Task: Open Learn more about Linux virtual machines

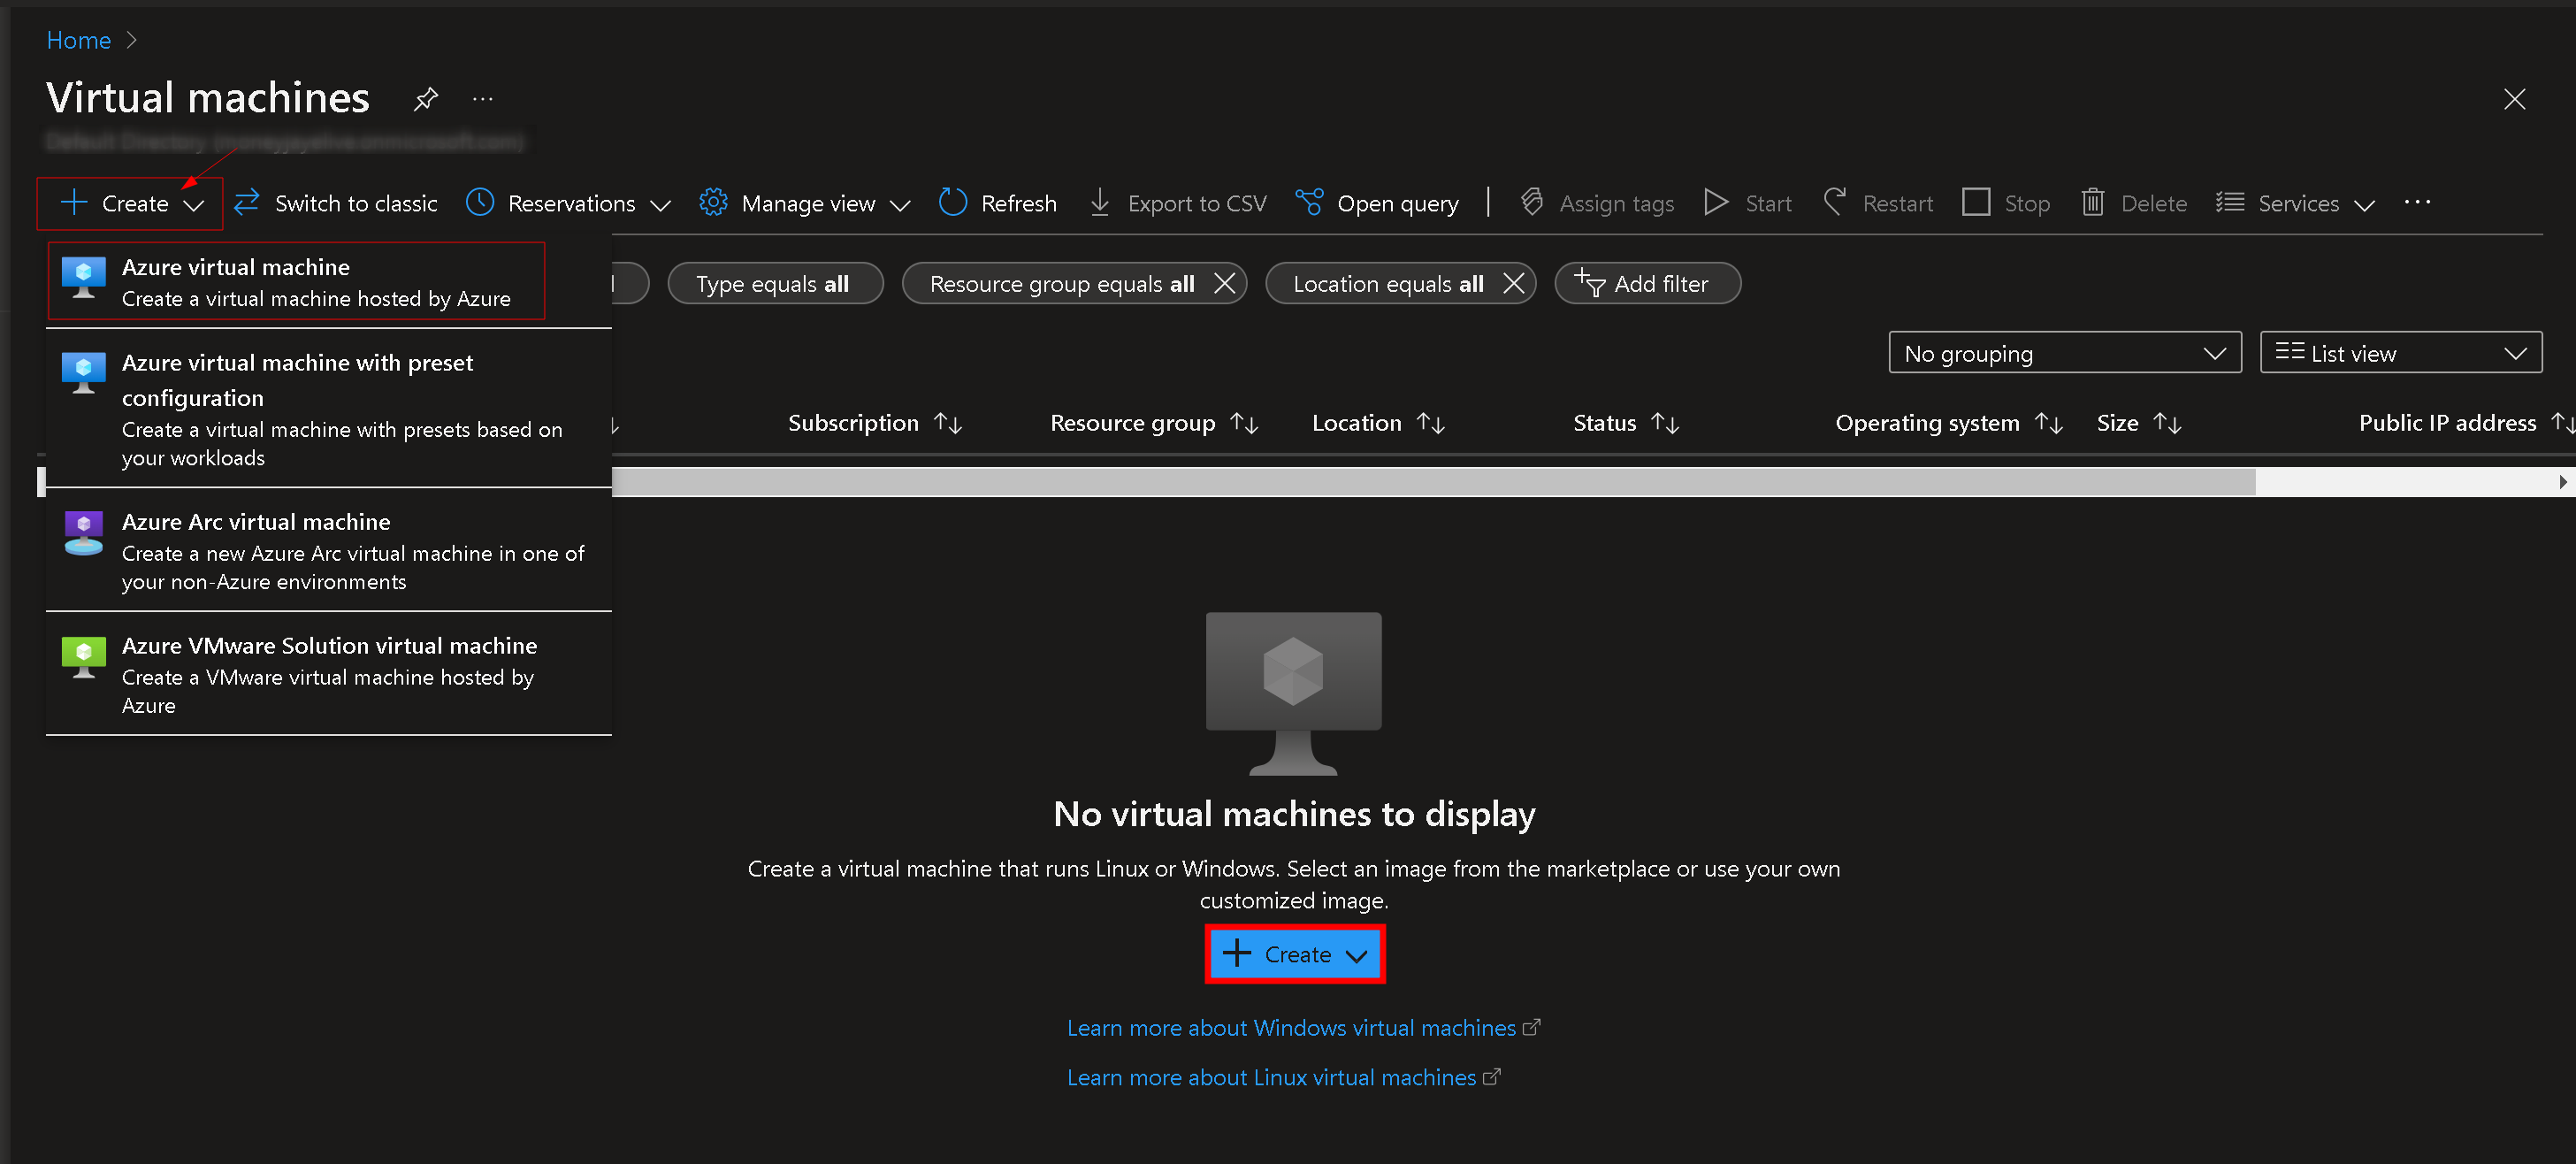Action: [x=1283, y=1077]
